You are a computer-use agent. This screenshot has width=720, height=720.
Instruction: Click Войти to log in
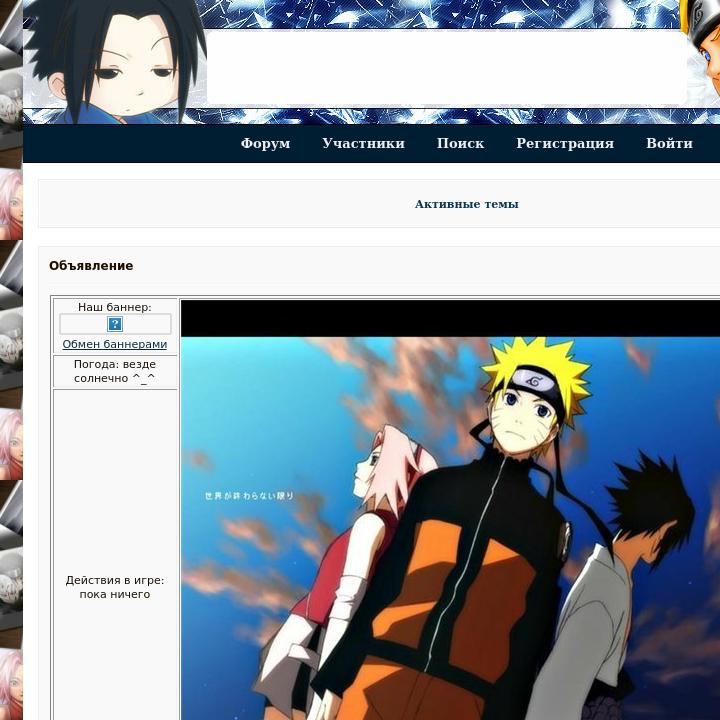669,143
